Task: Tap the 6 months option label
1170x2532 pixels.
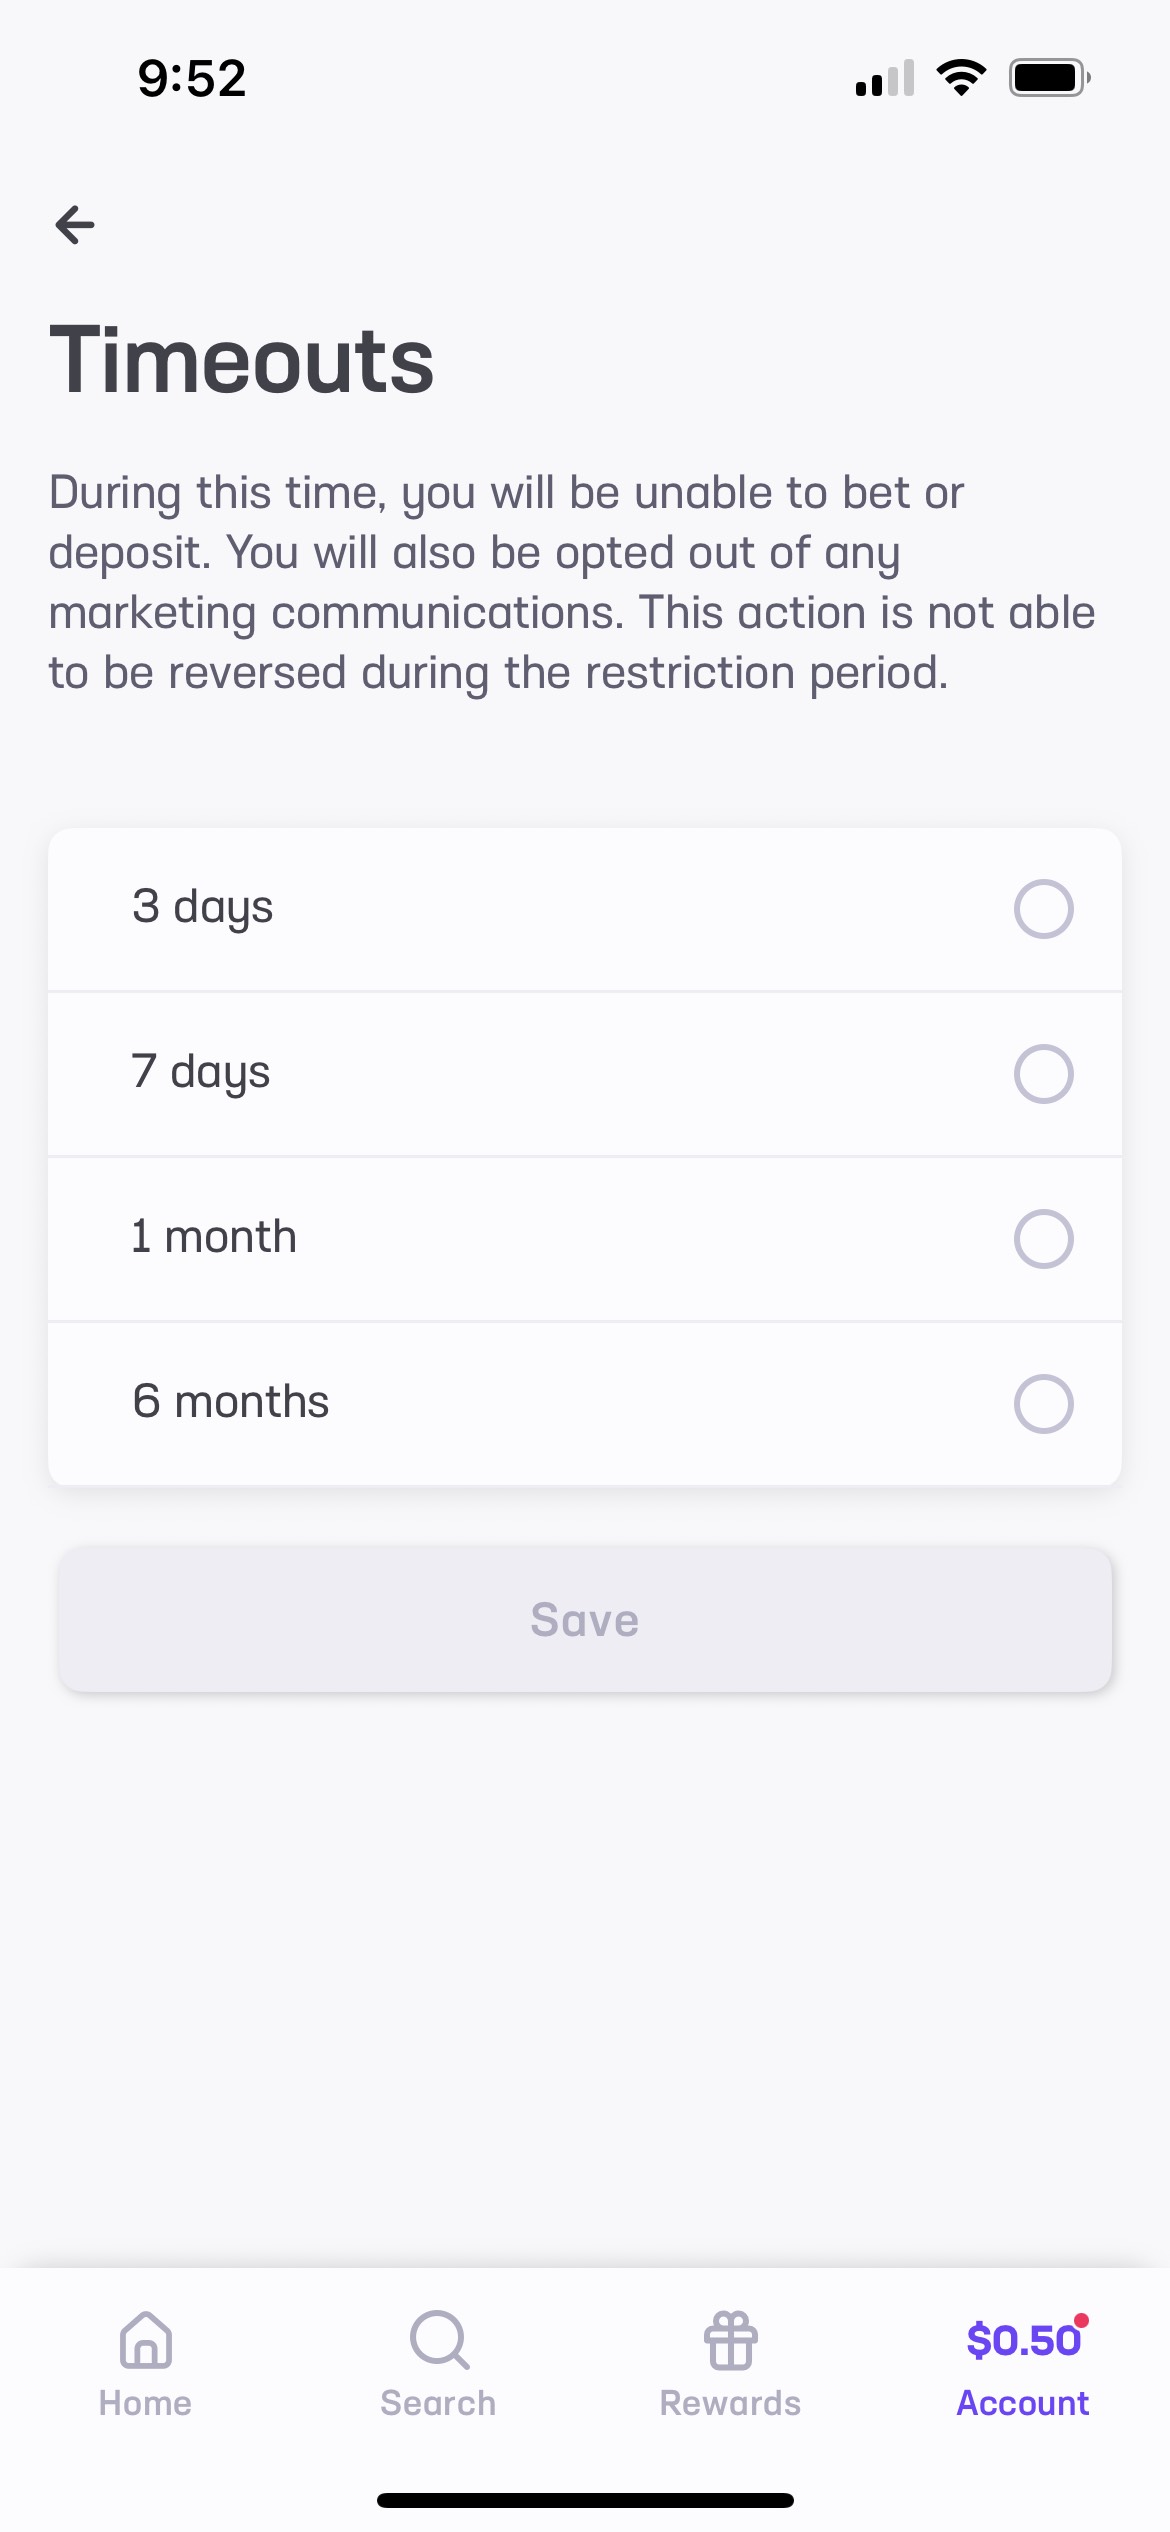Action: tap(231, 1402)
